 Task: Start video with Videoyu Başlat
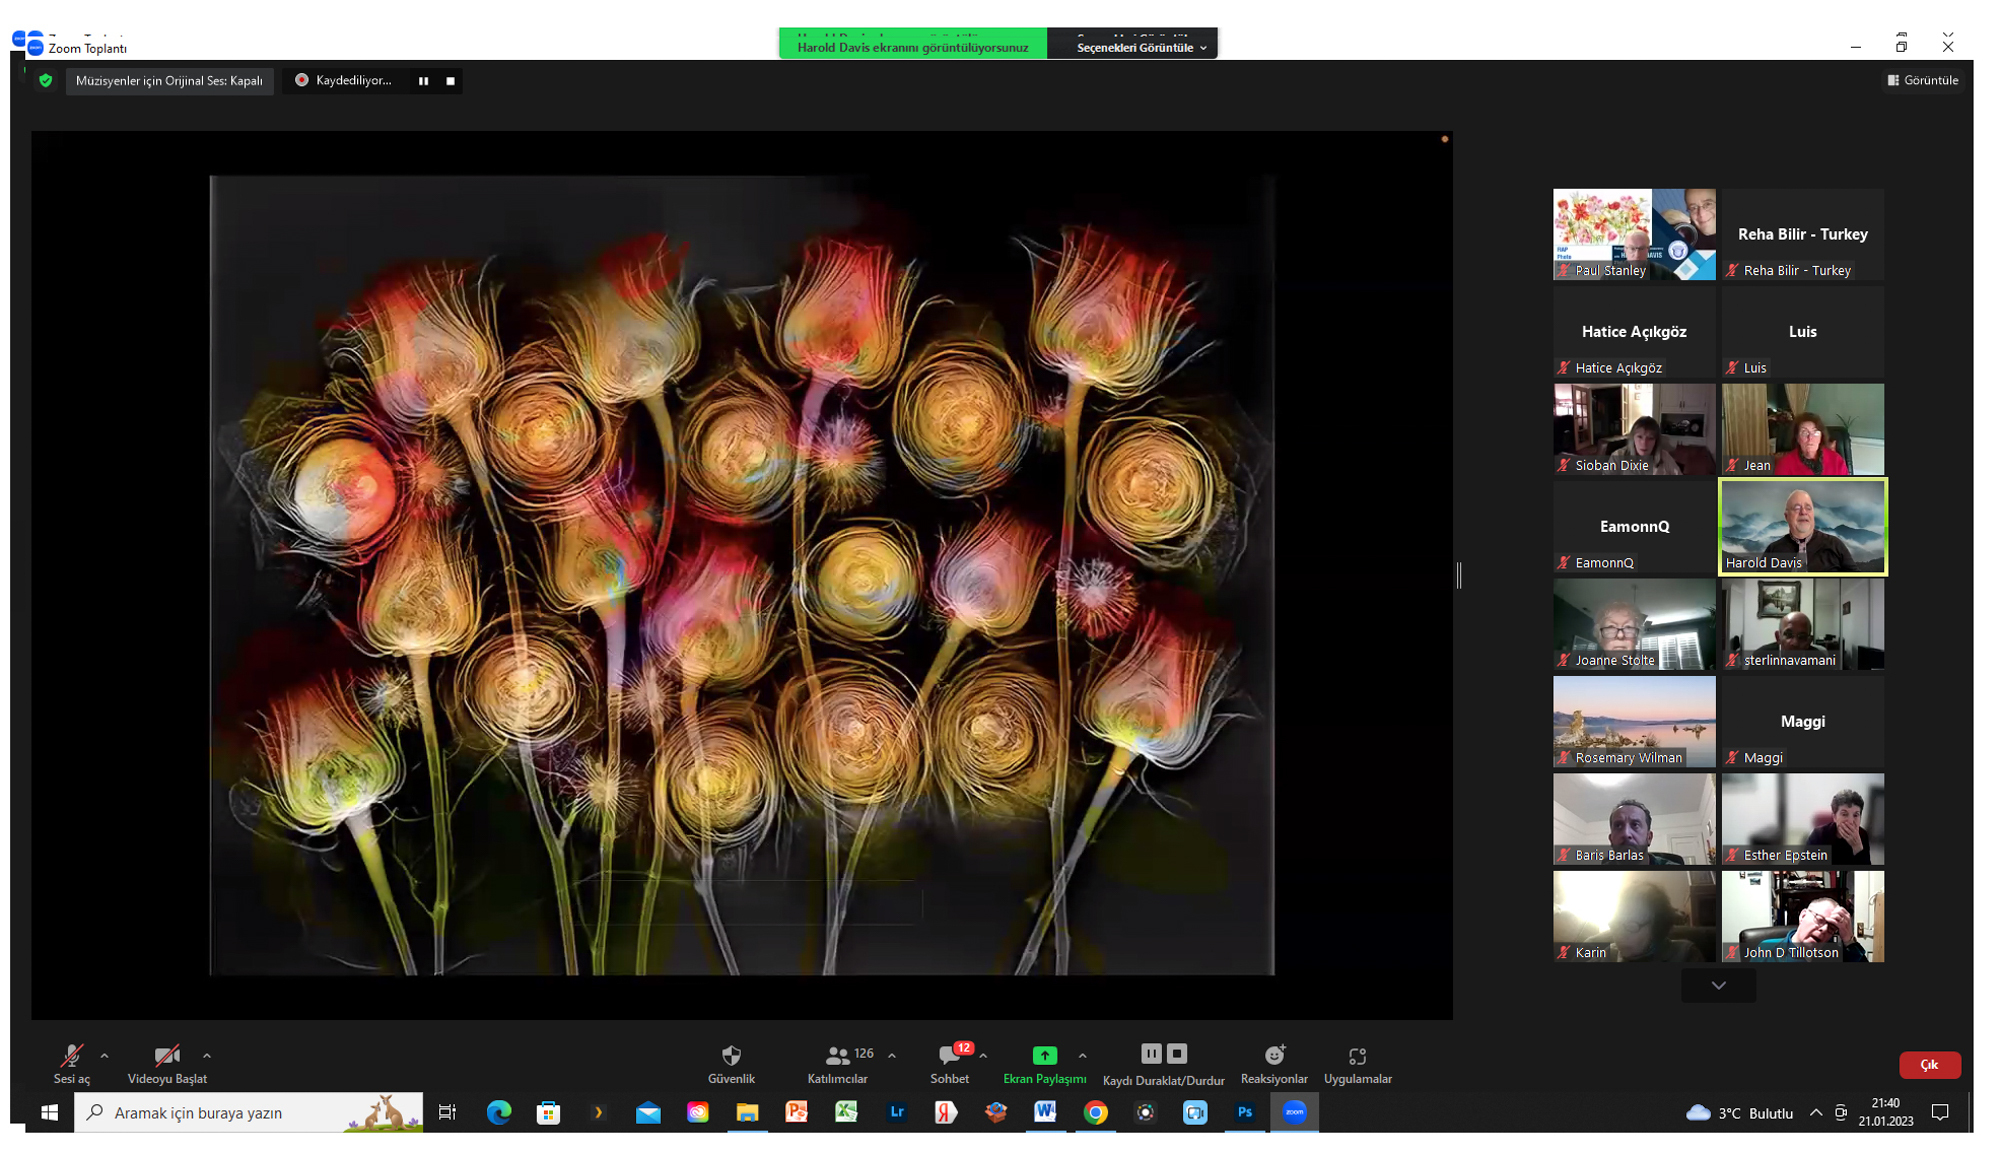tap(167, 1064)
